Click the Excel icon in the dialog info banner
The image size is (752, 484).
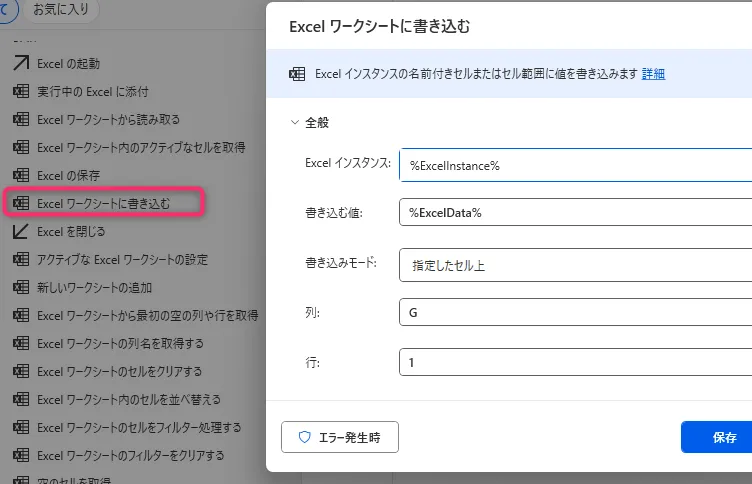(297, 74)
